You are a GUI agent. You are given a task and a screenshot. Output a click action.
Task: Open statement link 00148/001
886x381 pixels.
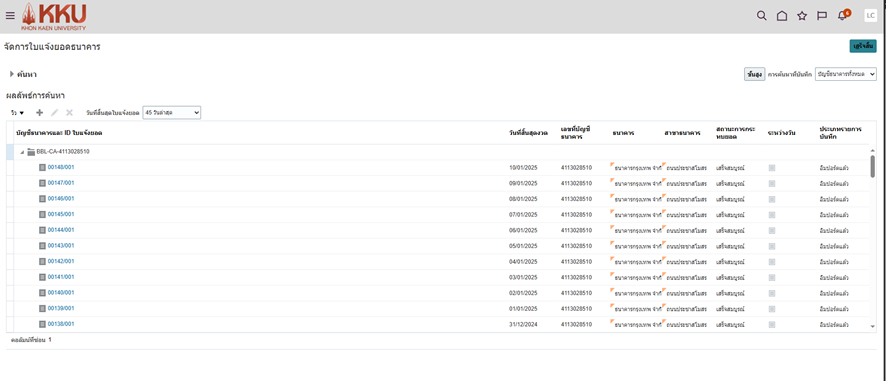click(x=61, y=167)
